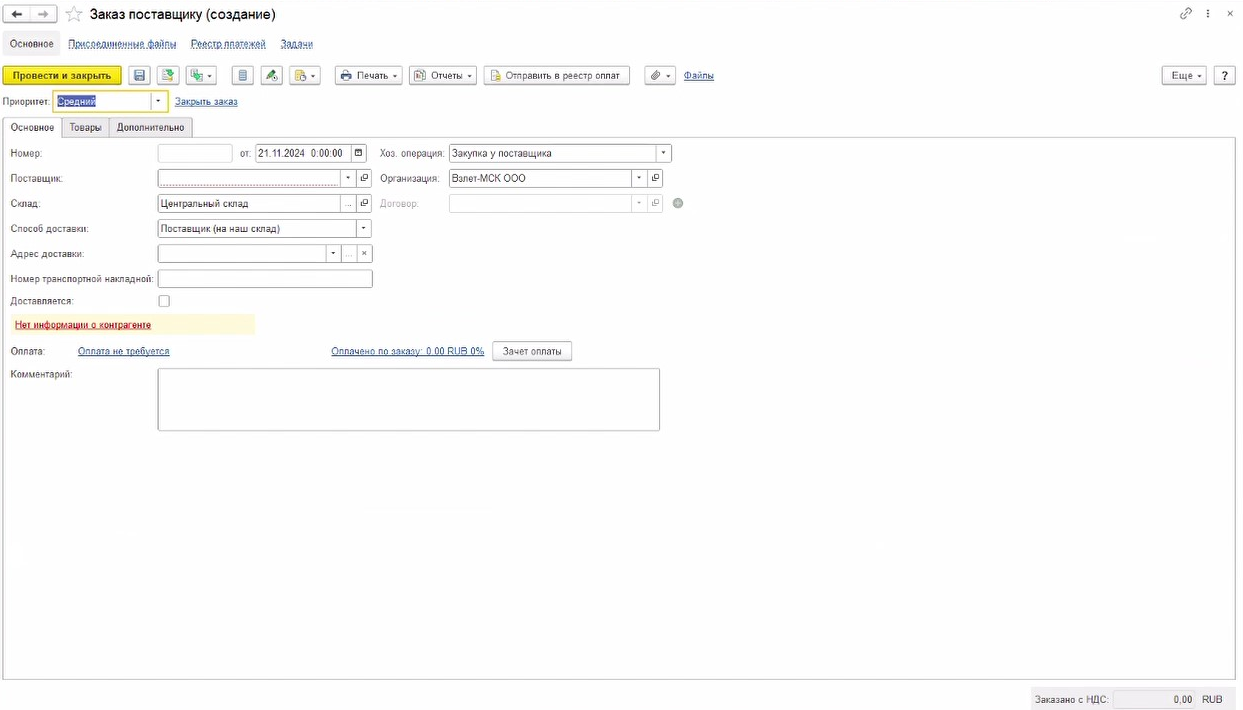Click the Провести и закрыть button
Viewport: 1243px width, 710px height.
62,75
